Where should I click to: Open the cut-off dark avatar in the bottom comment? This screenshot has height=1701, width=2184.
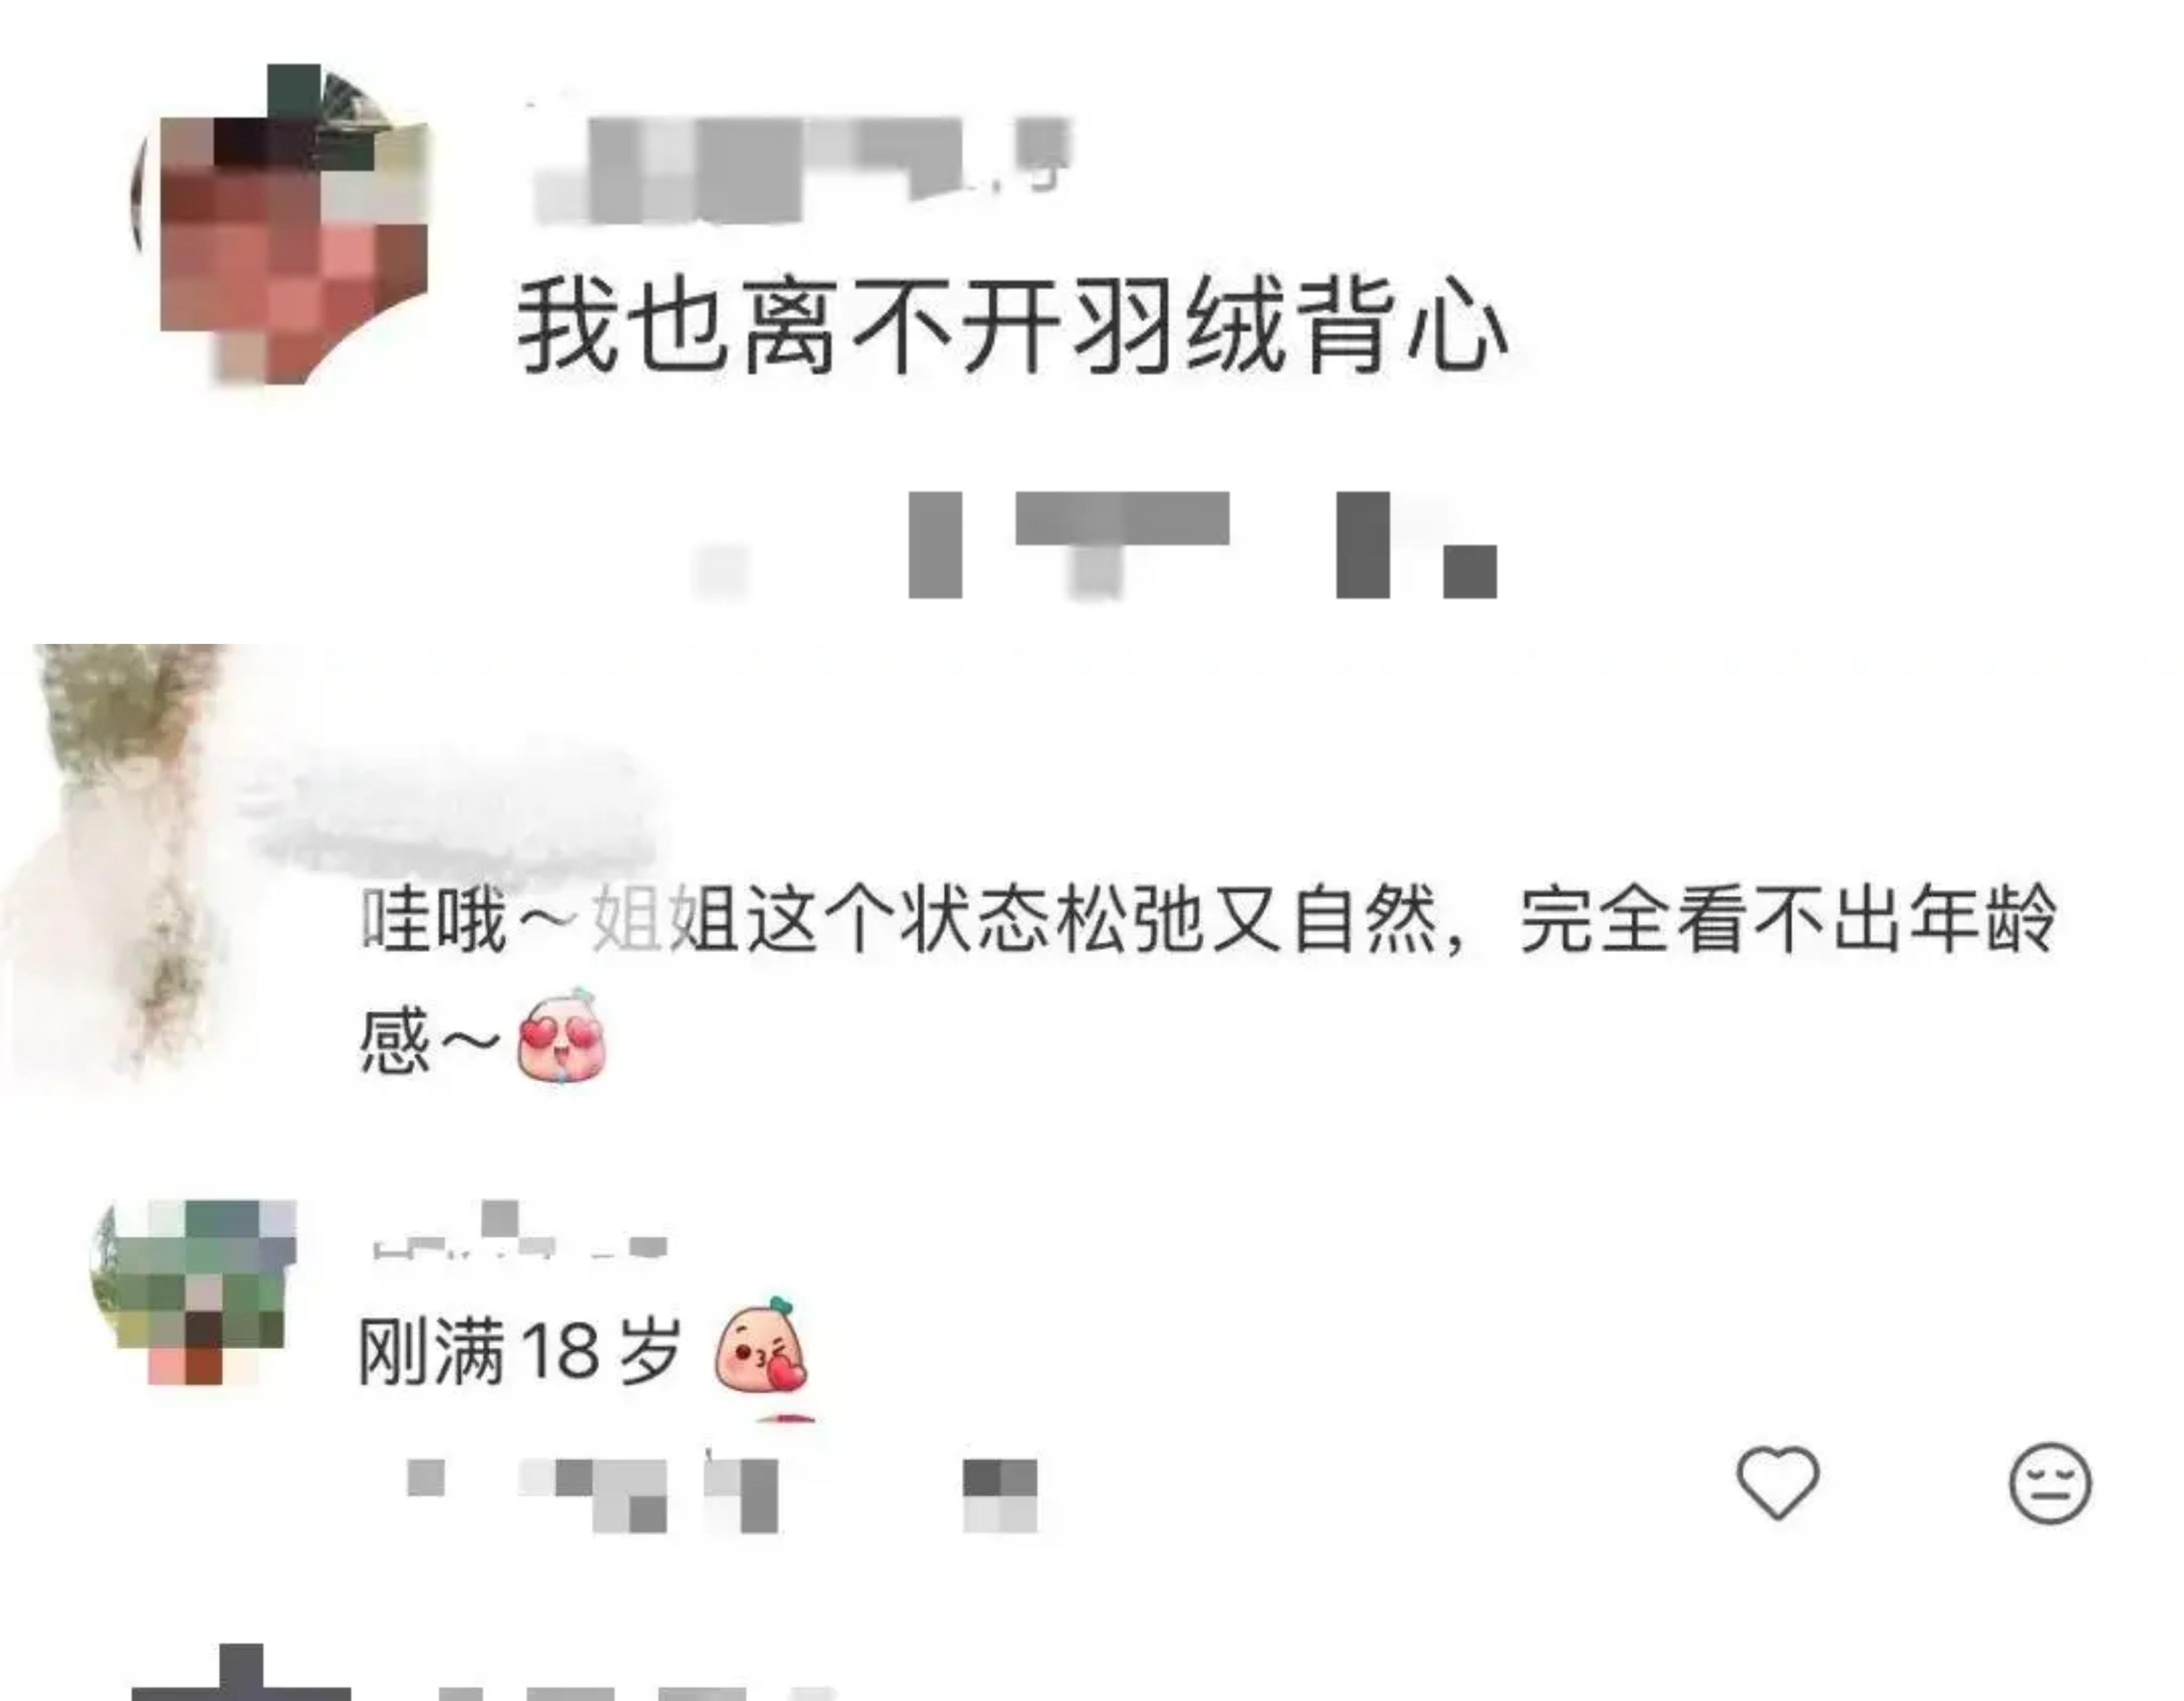coord(241,1674)
